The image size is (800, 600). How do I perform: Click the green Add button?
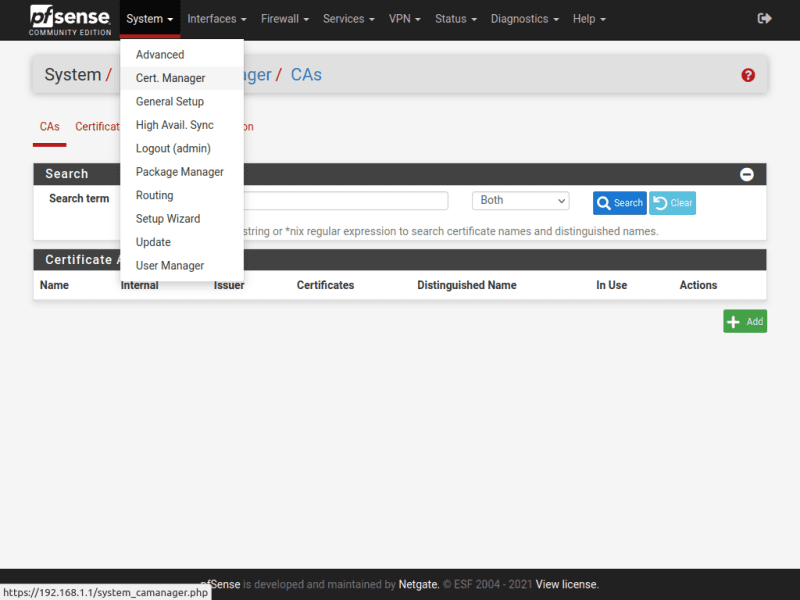(x=745, y=321)
